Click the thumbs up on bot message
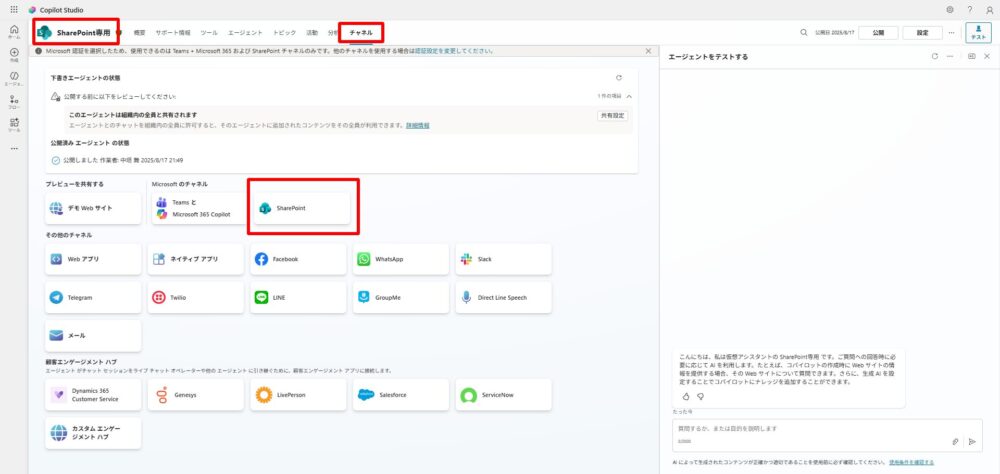Viewport: 1000px width, 474px height. point(686,396)
